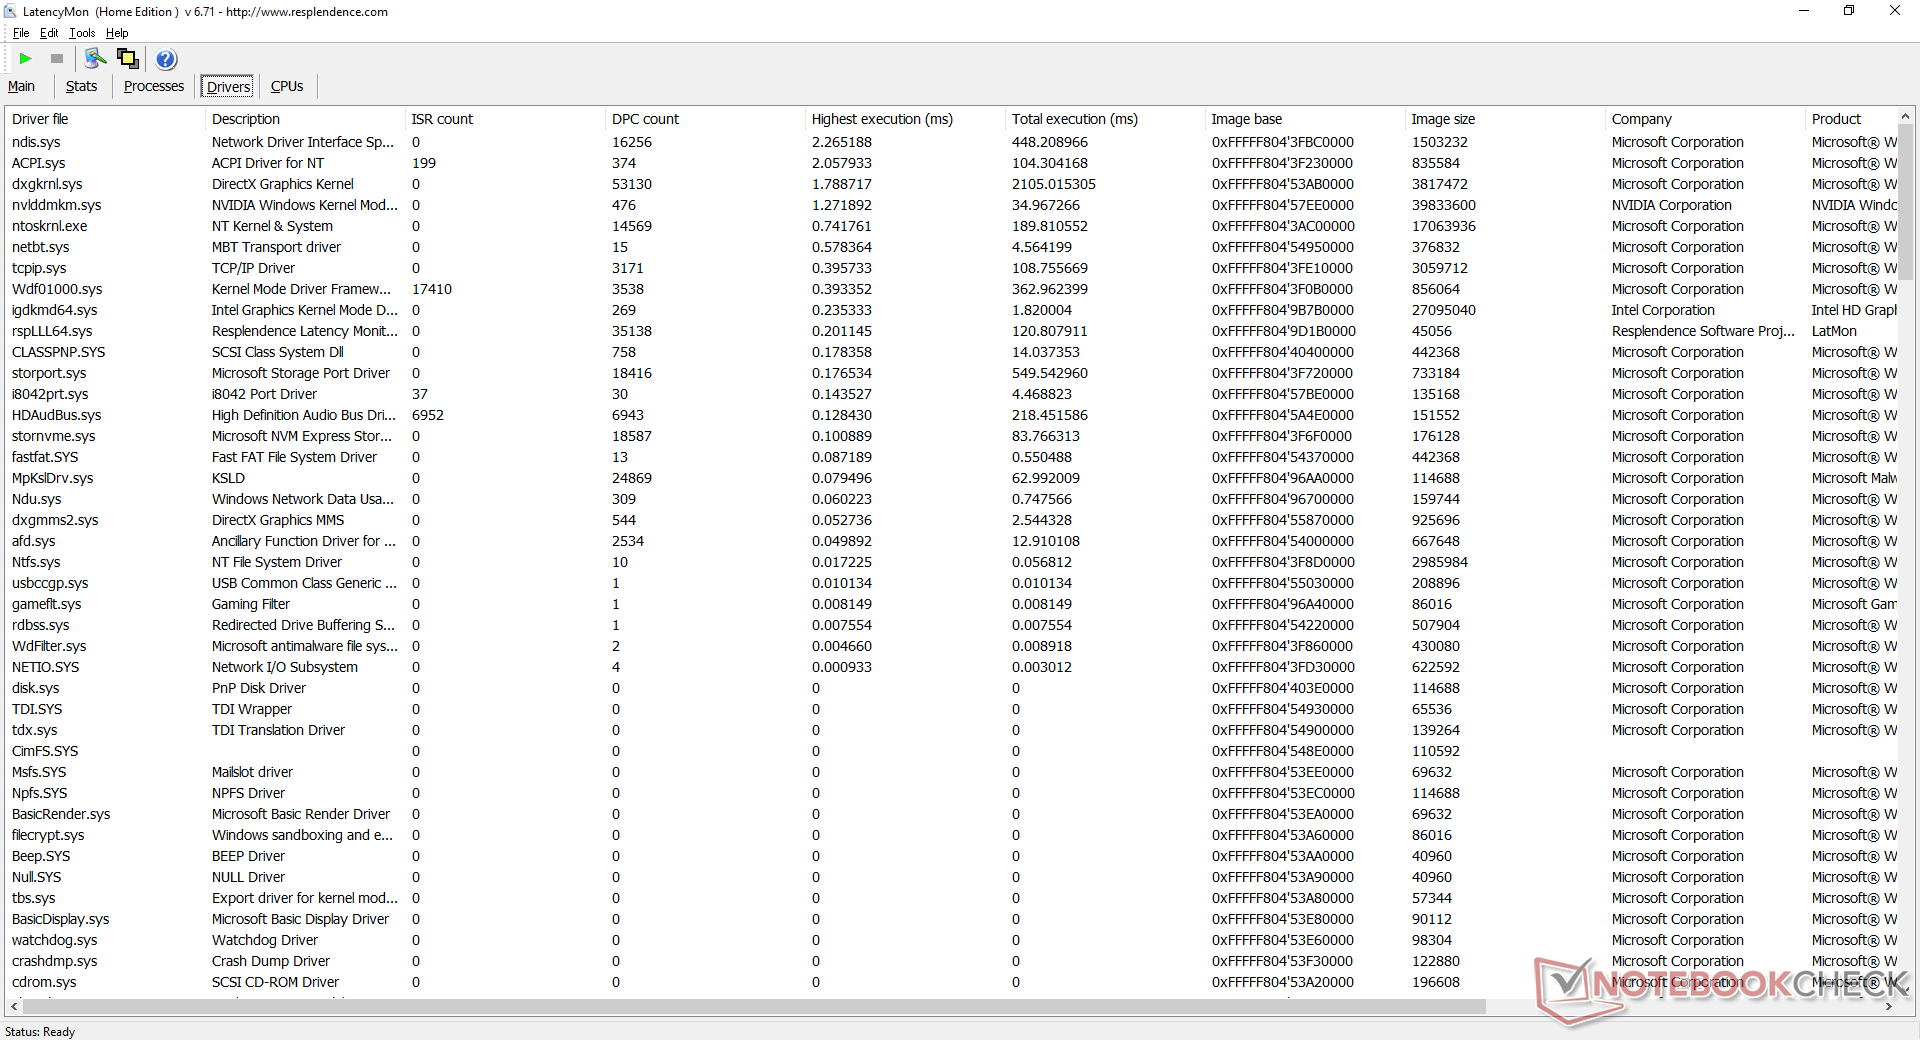The width and height of the screenshot is (1920, 1040).
Task: Switch to the Processes tab
Action: 154,87
